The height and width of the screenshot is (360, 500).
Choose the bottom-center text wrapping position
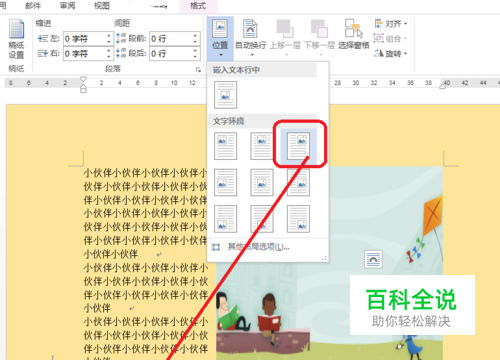(262, 219)
